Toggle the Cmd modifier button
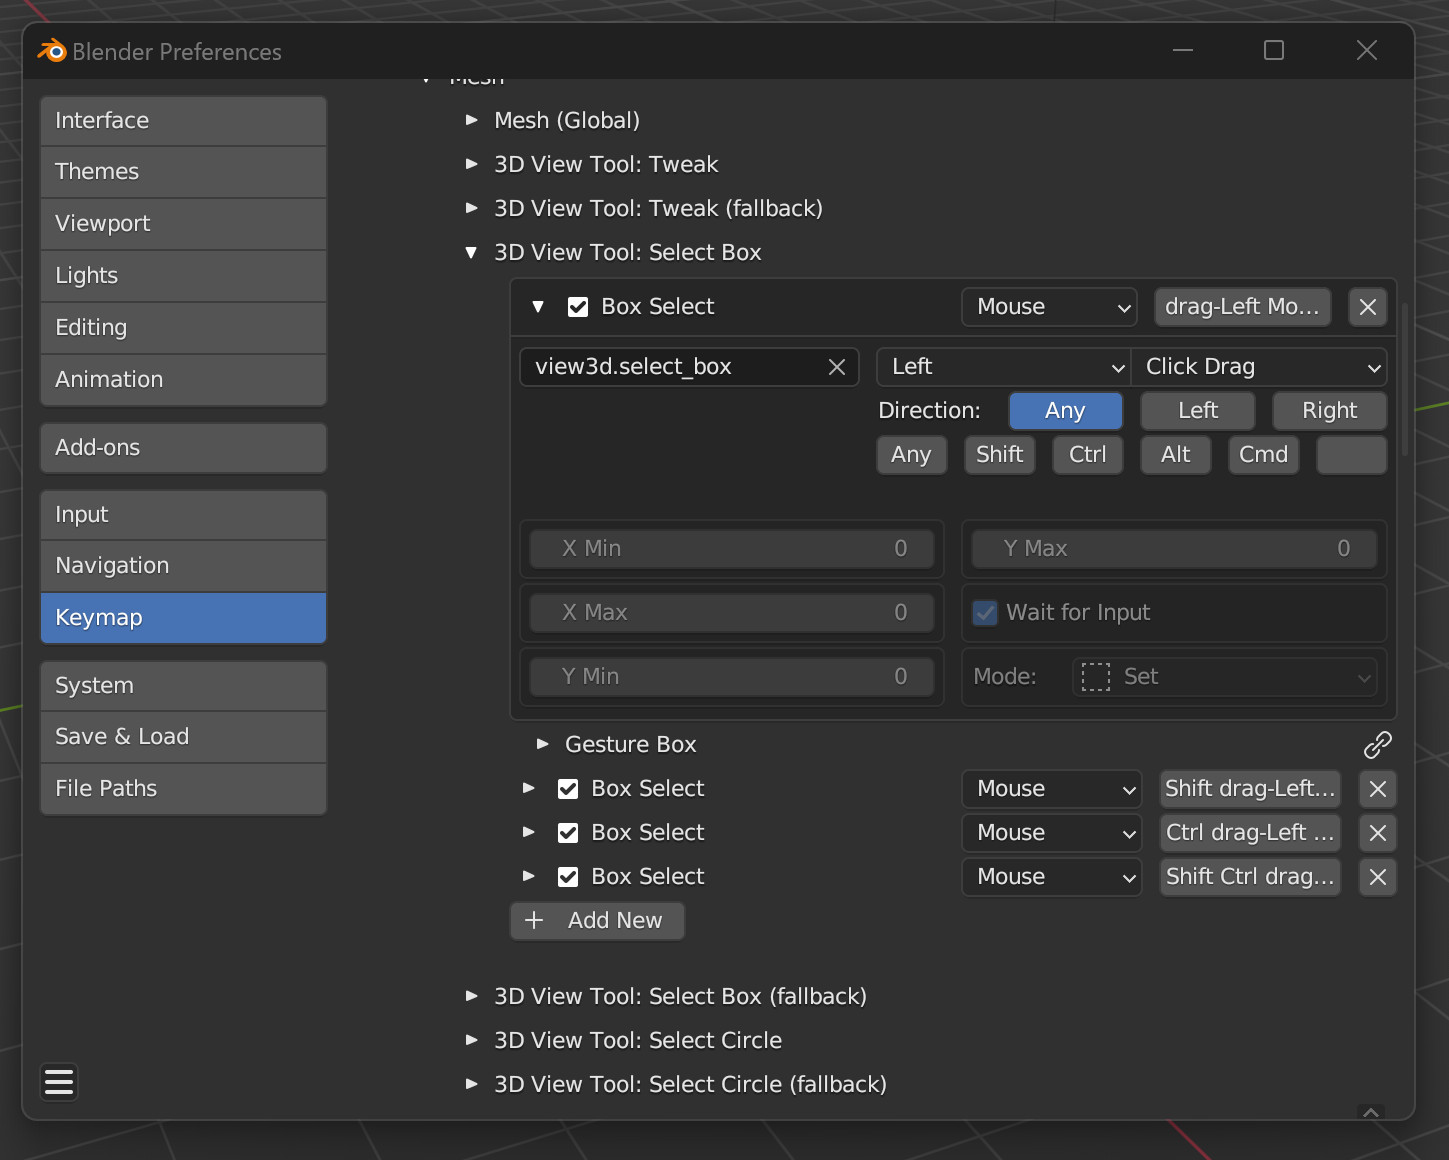 (1264, 455)
